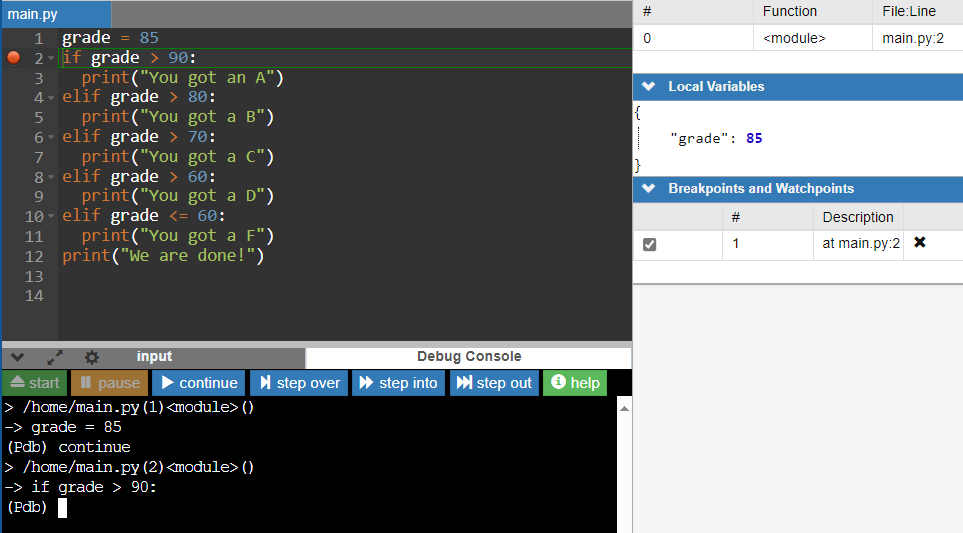Fold the elif block at line 8
Viewport: 963px width, 533px height.
tap(51, 177)
